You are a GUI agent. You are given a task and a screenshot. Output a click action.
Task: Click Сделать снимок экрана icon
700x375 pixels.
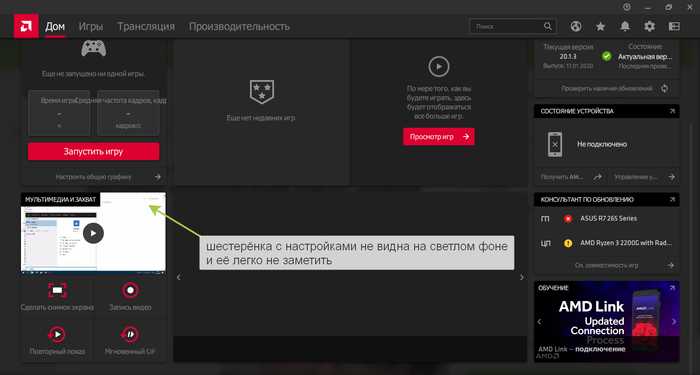(58, 291)
